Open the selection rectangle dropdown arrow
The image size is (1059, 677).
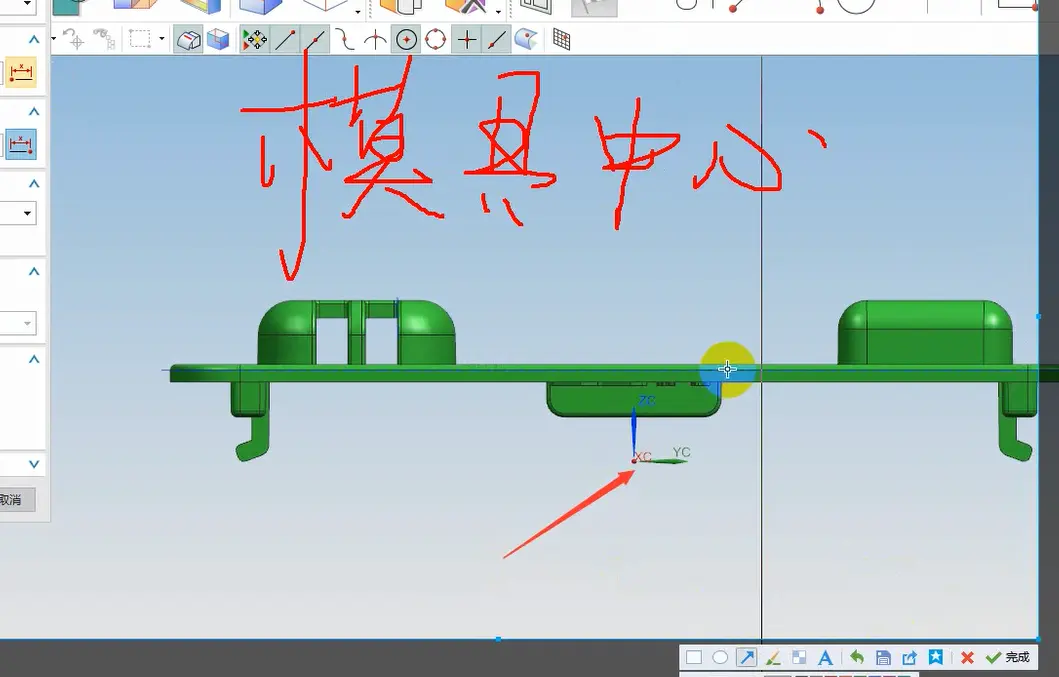(162, 40)
